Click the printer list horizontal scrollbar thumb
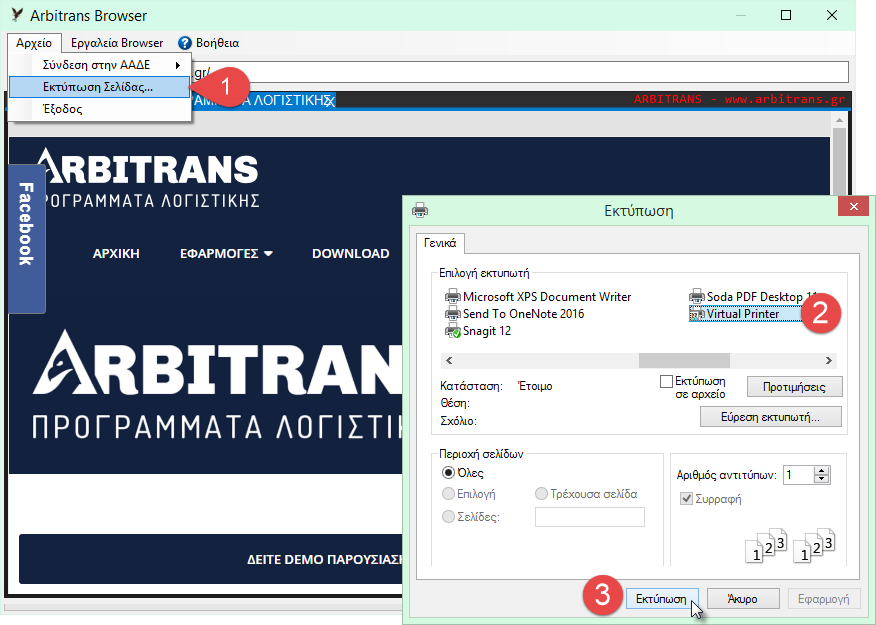The height and width of the screenshot is (625, 876). 684,361
